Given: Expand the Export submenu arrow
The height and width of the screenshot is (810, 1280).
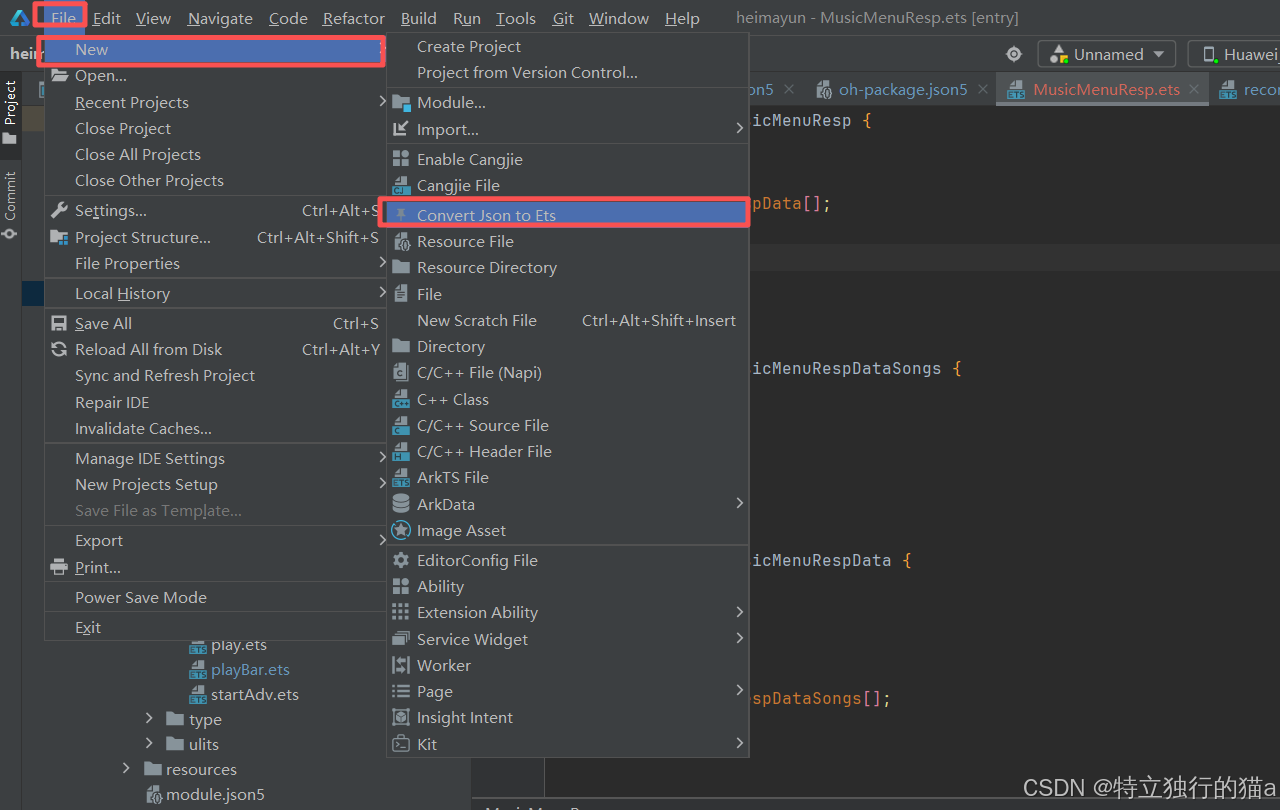Looking at the screenshot, I should coord(382,539).
